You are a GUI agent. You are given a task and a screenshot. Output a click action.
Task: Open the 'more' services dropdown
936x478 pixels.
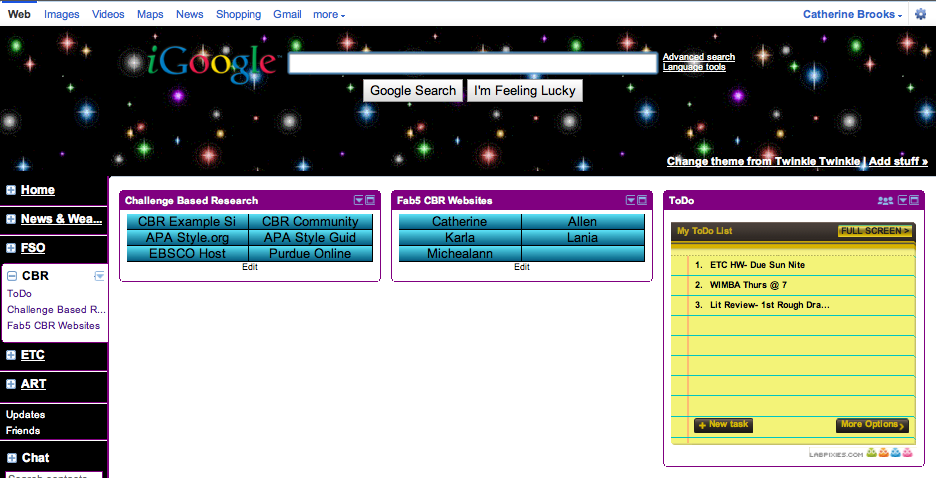(329, 14)
